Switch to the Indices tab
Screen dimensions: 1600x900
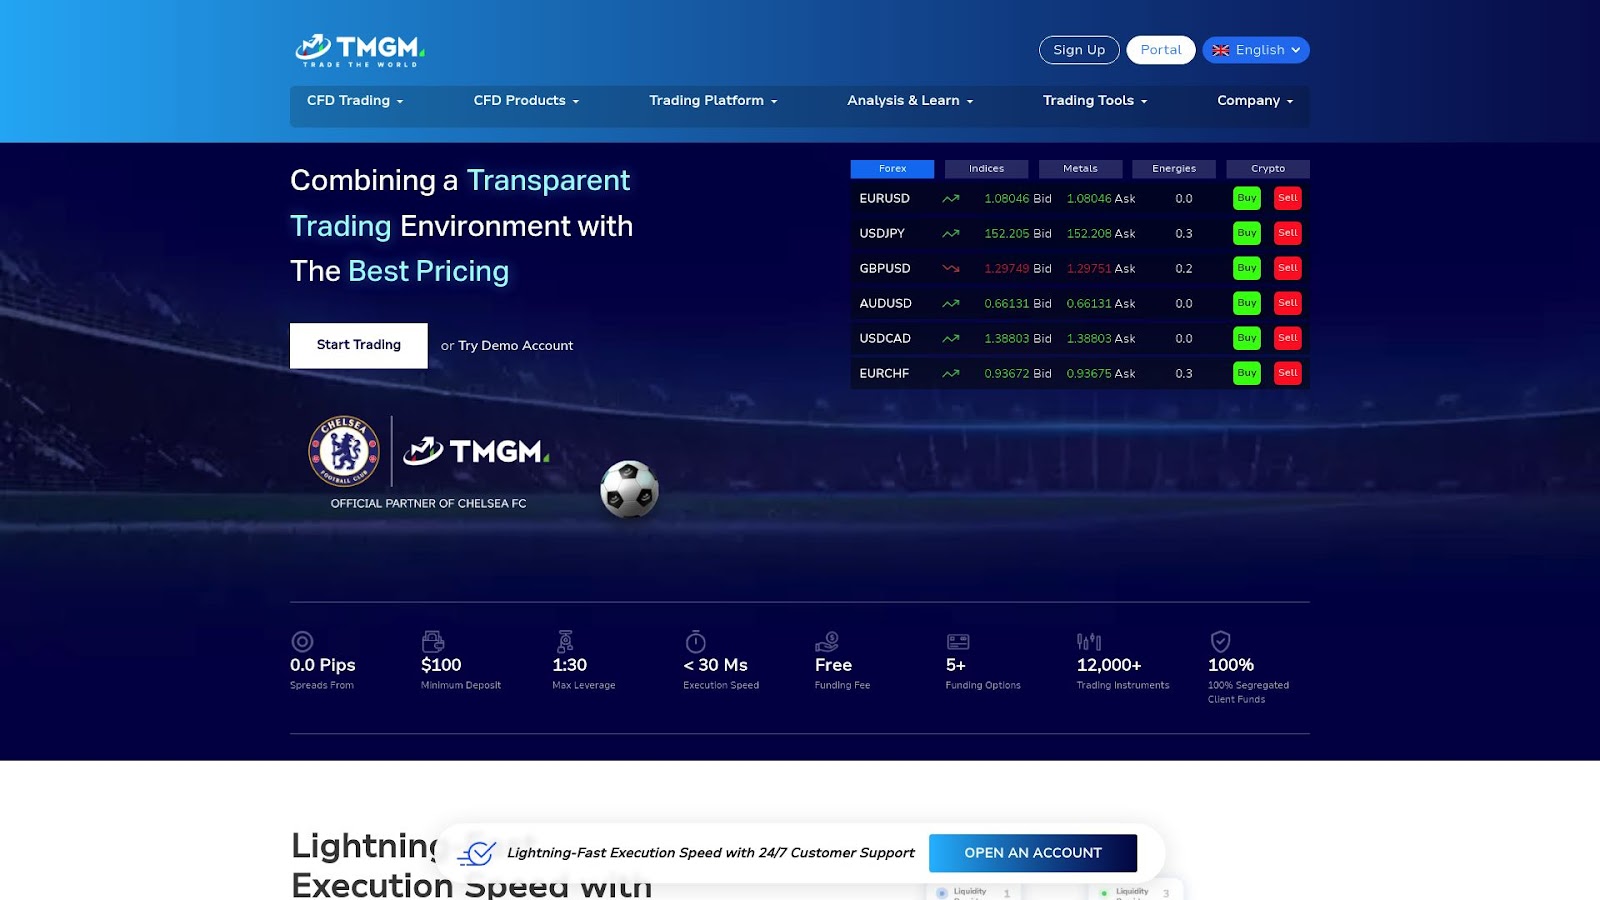pos(986,169)
